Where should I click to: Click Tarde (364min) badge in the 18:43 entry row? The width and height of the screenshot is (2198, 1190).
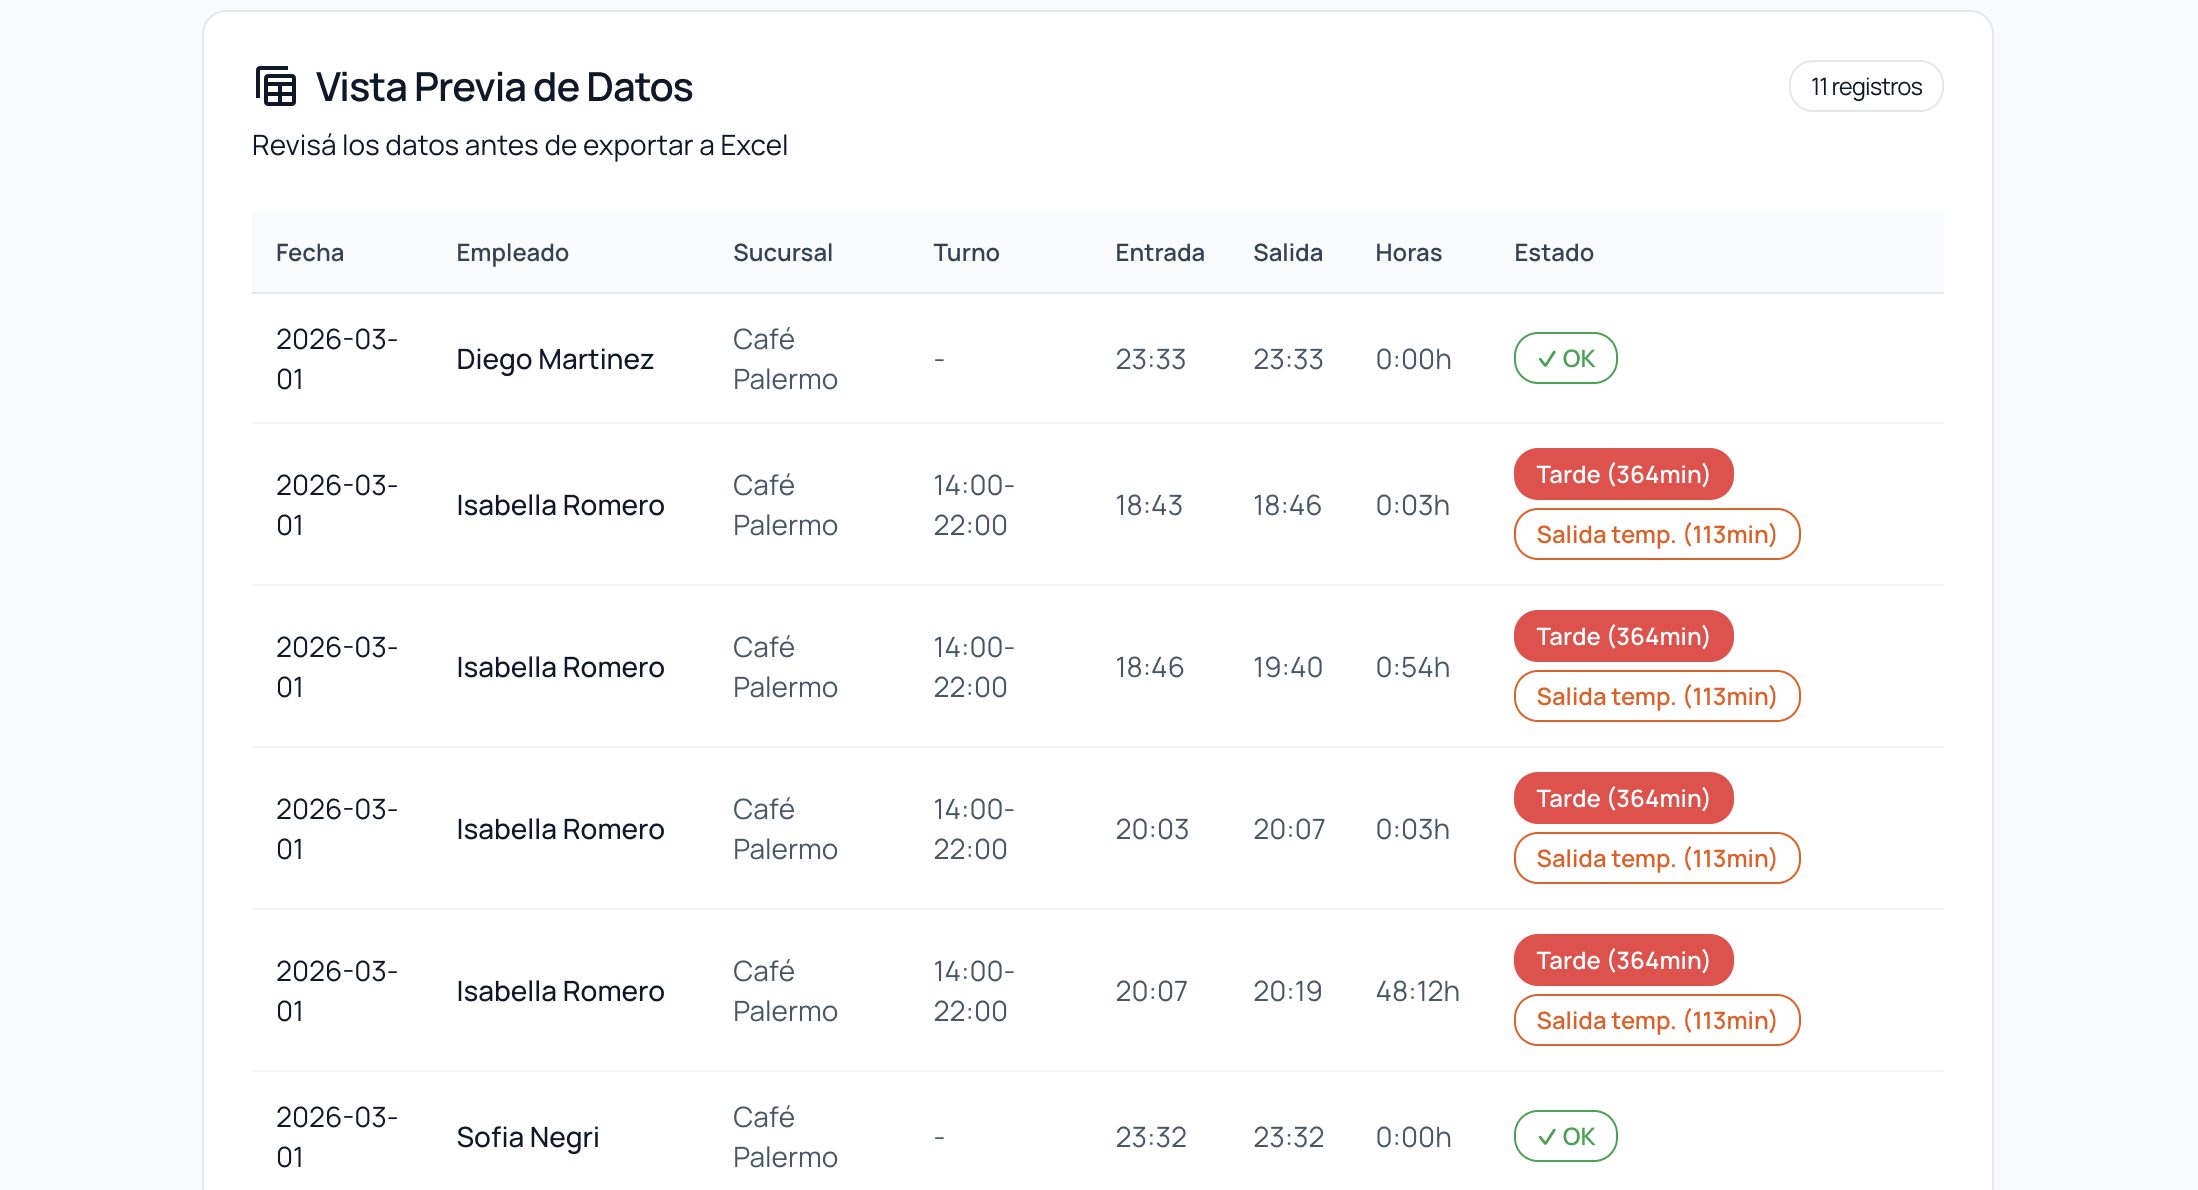coord(1623,474)
